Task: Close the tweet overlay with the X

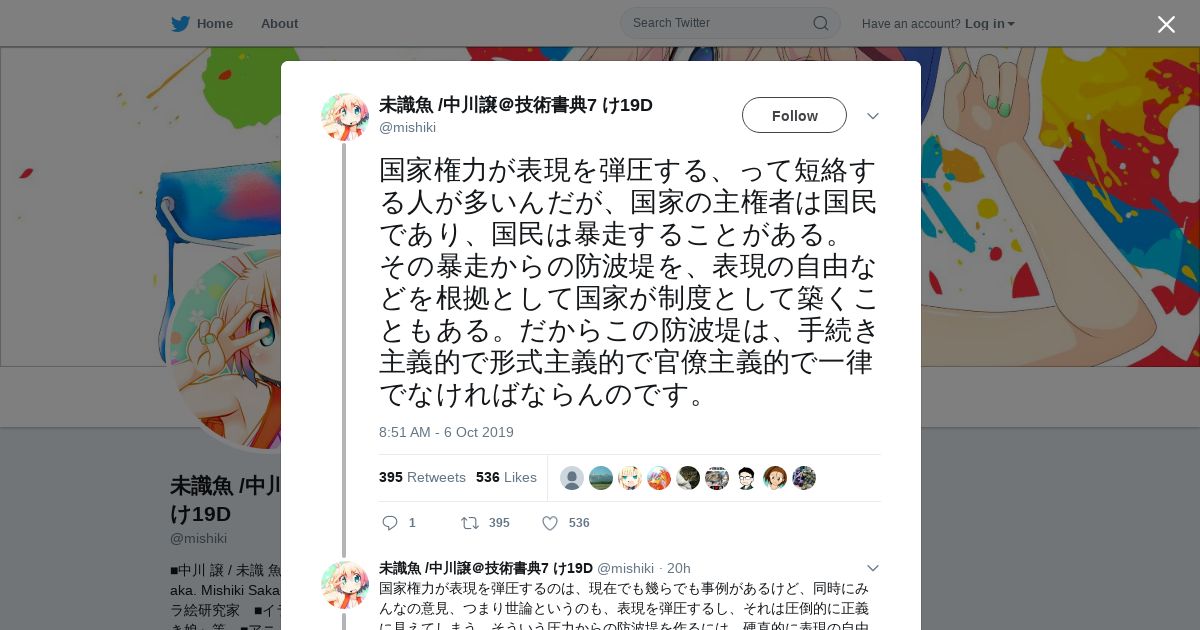Action: click(1166, 24)
